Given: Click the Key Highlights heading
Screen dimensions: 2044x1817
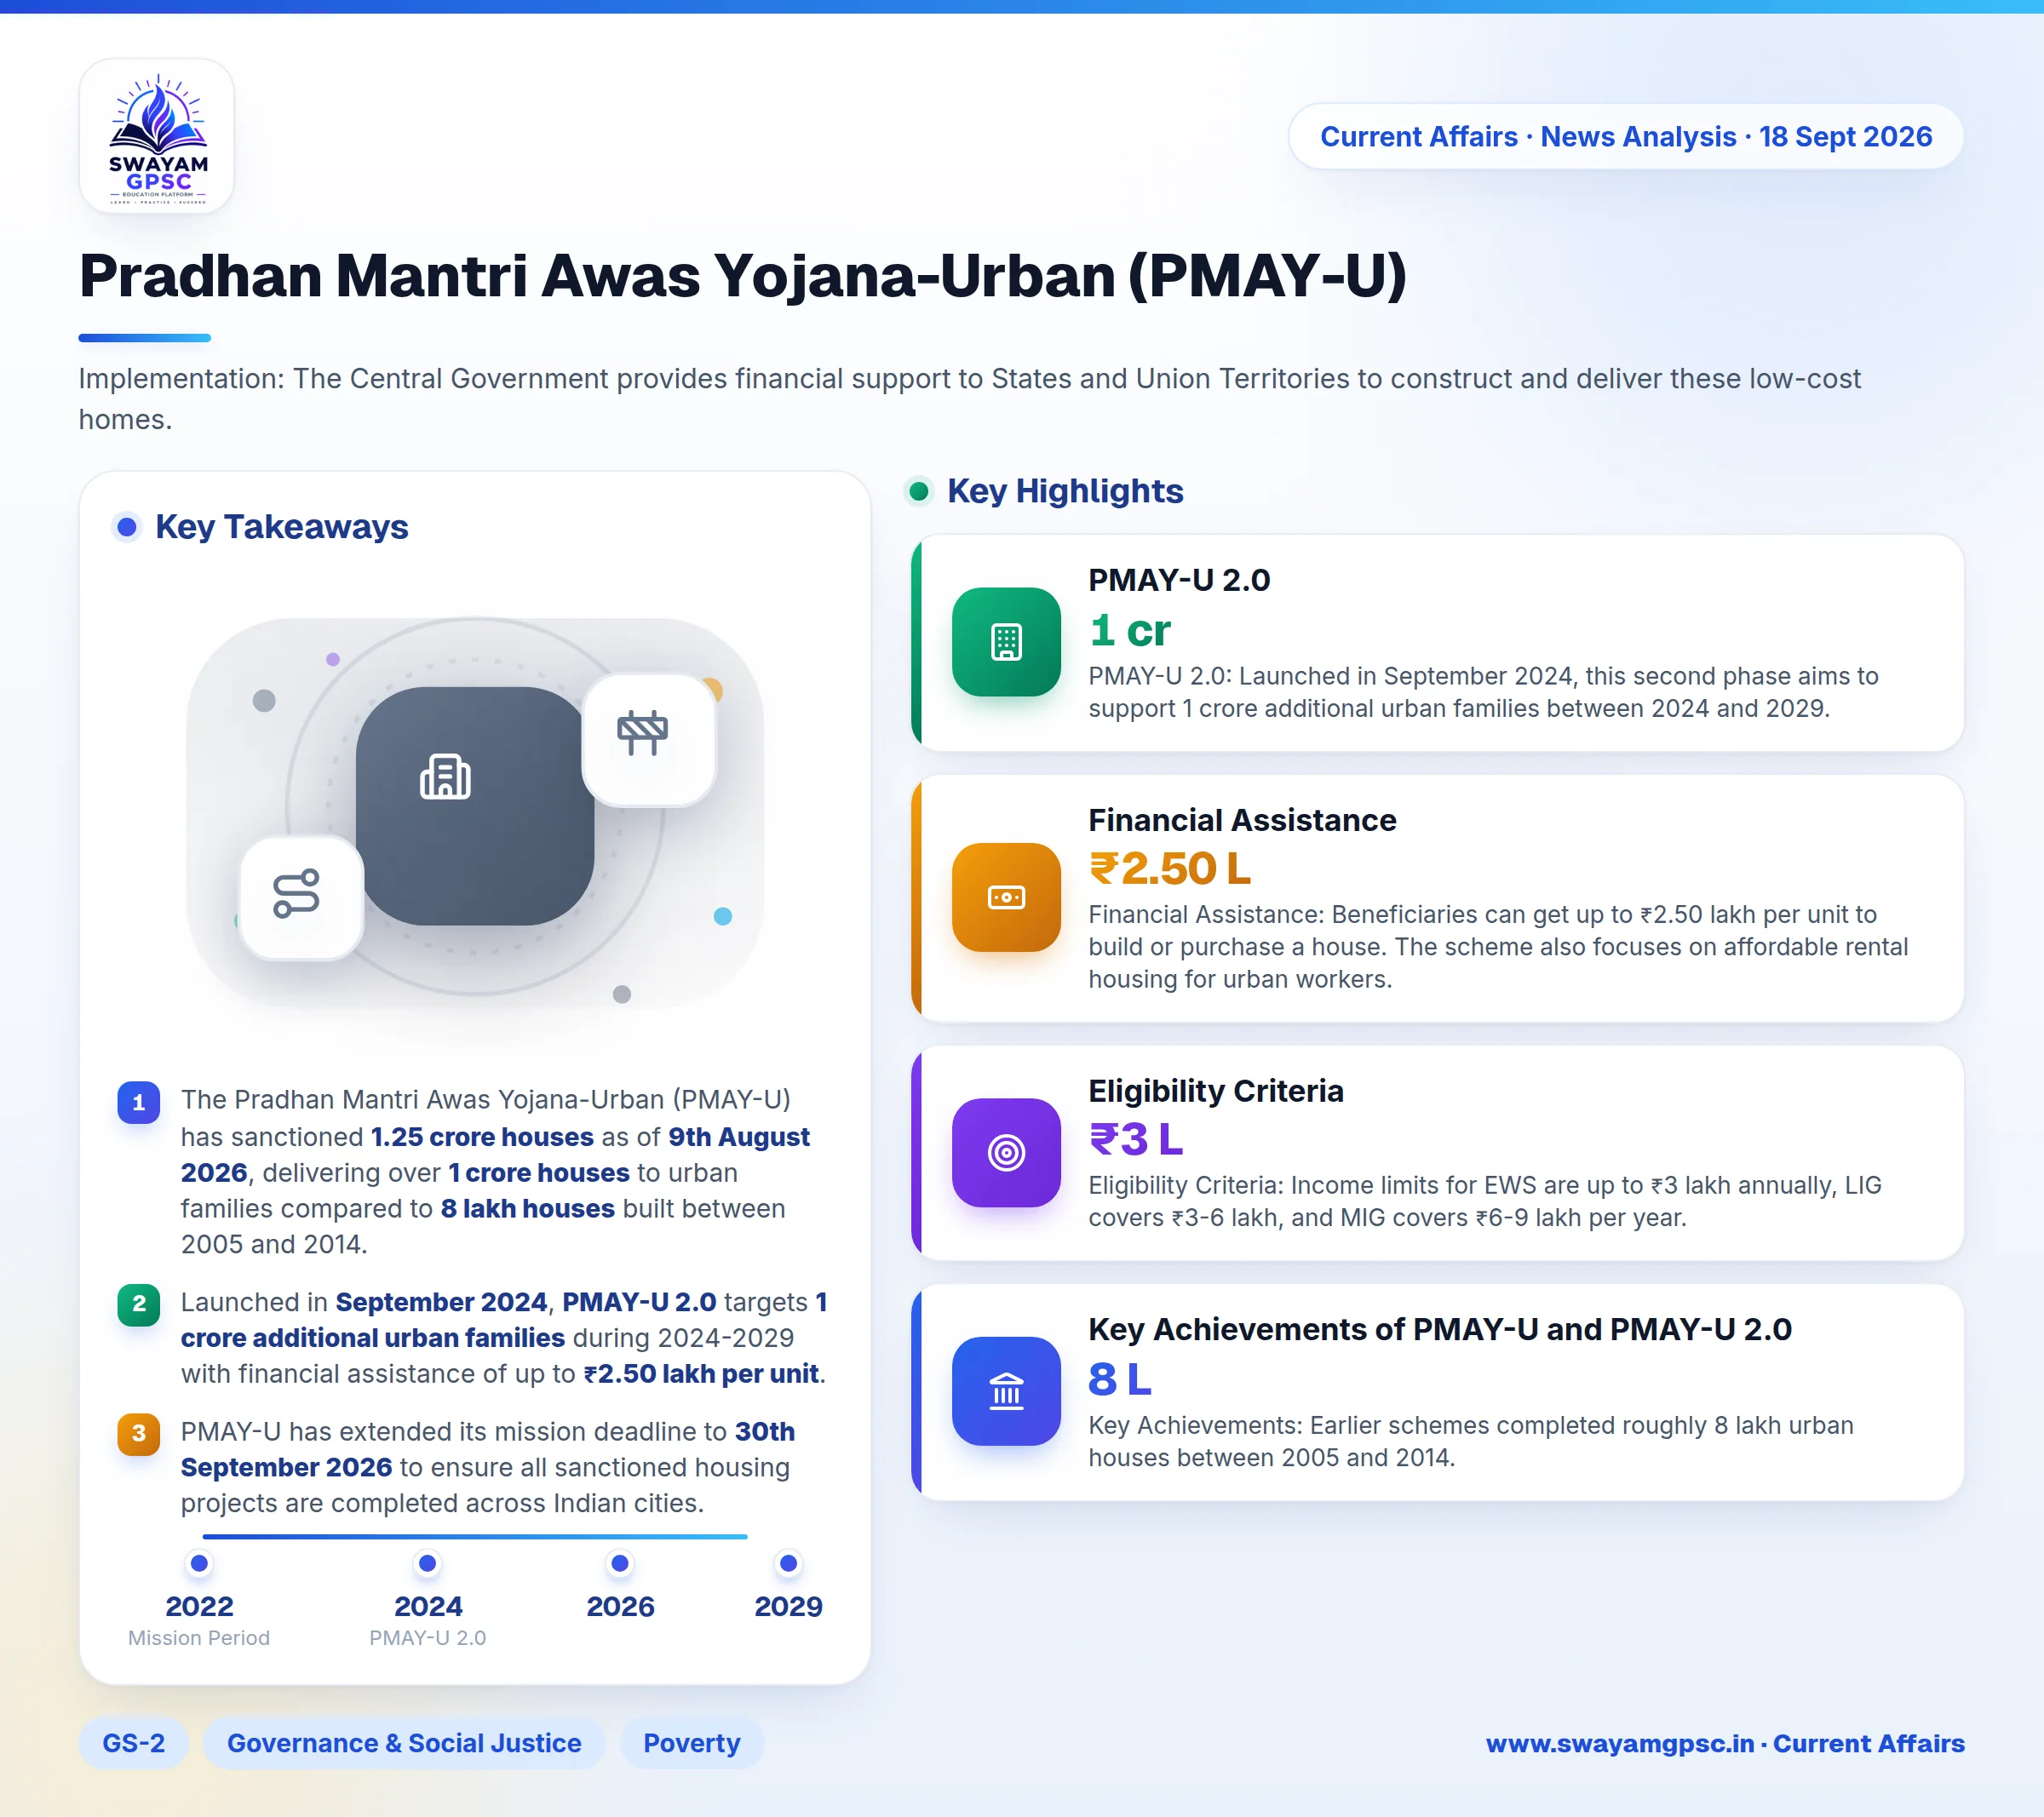Looking at the screenshot, I should [1065, 491].
